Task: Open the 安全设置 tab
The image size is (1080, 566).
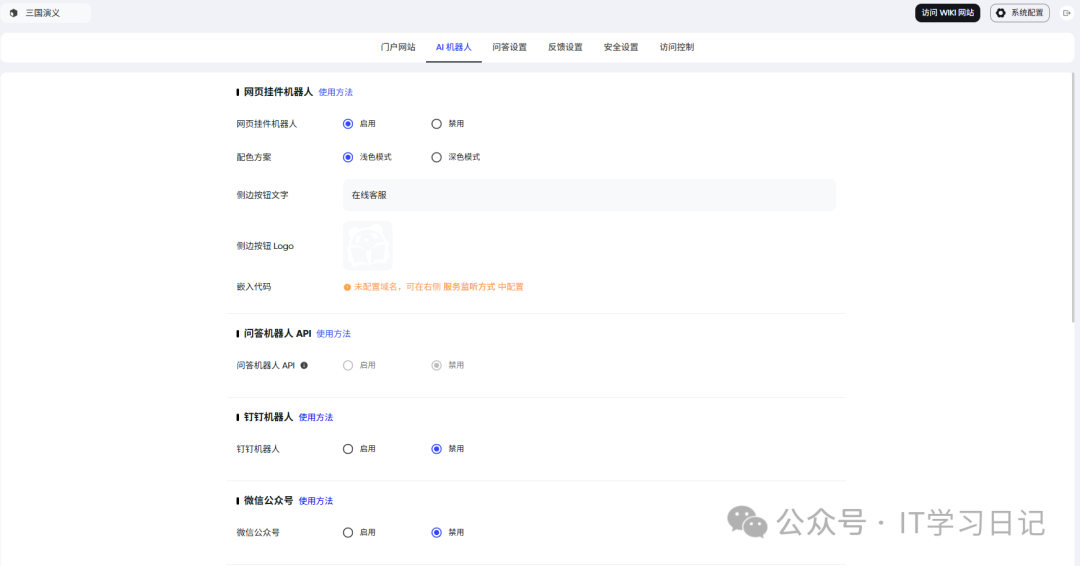Action: click(x=621, y=48)
